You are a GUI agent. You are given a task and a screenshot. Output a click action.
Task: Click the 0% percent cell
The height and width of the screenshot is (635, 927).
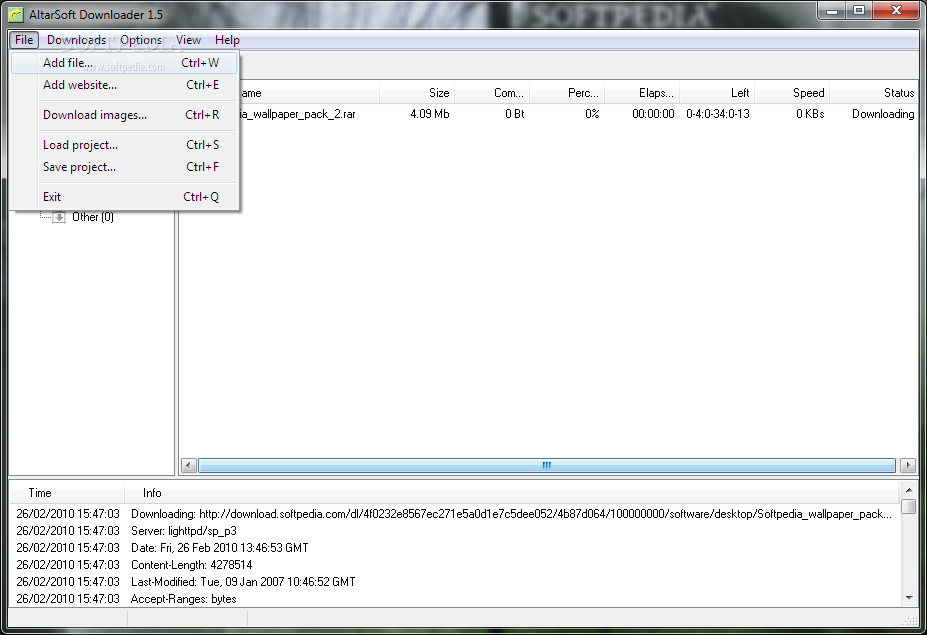click(592, 114)
